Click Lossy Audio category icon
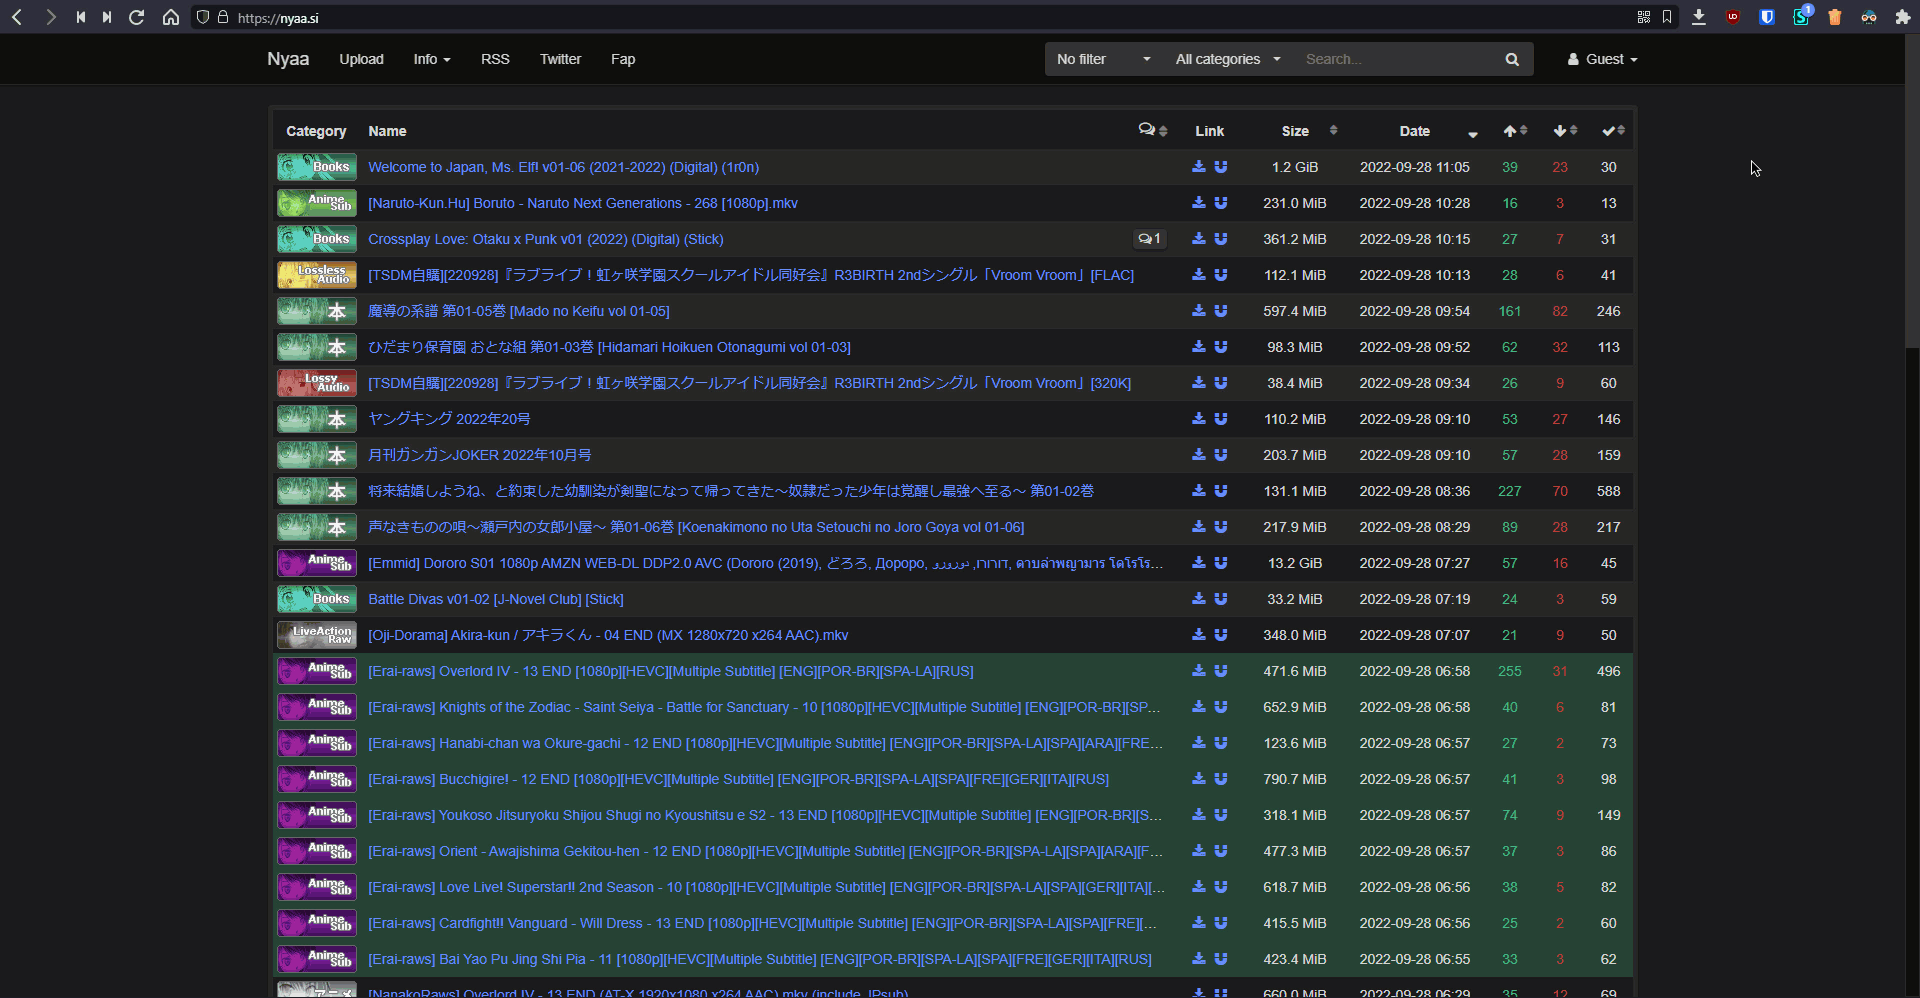The height and width of the screenshot is (998, 1920). click(x=317, y=383)
